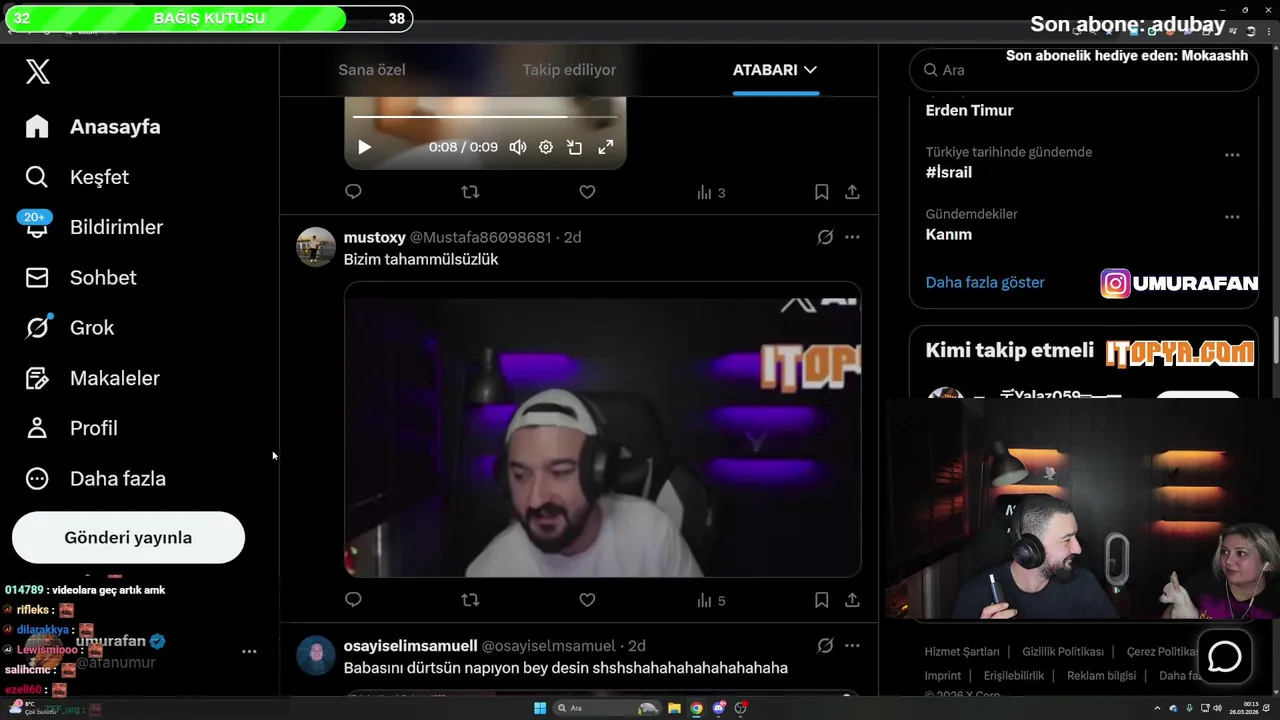Open Discord from the taskbar

719,708
